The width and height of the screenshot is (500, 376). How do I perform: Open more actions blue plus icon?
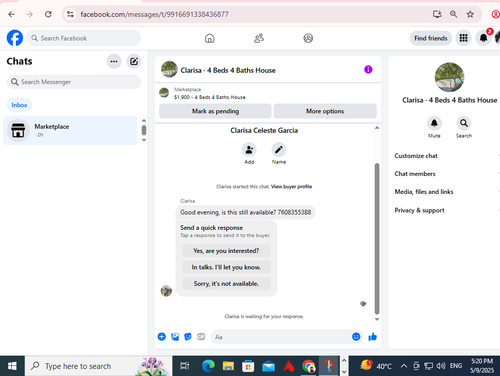162,337
